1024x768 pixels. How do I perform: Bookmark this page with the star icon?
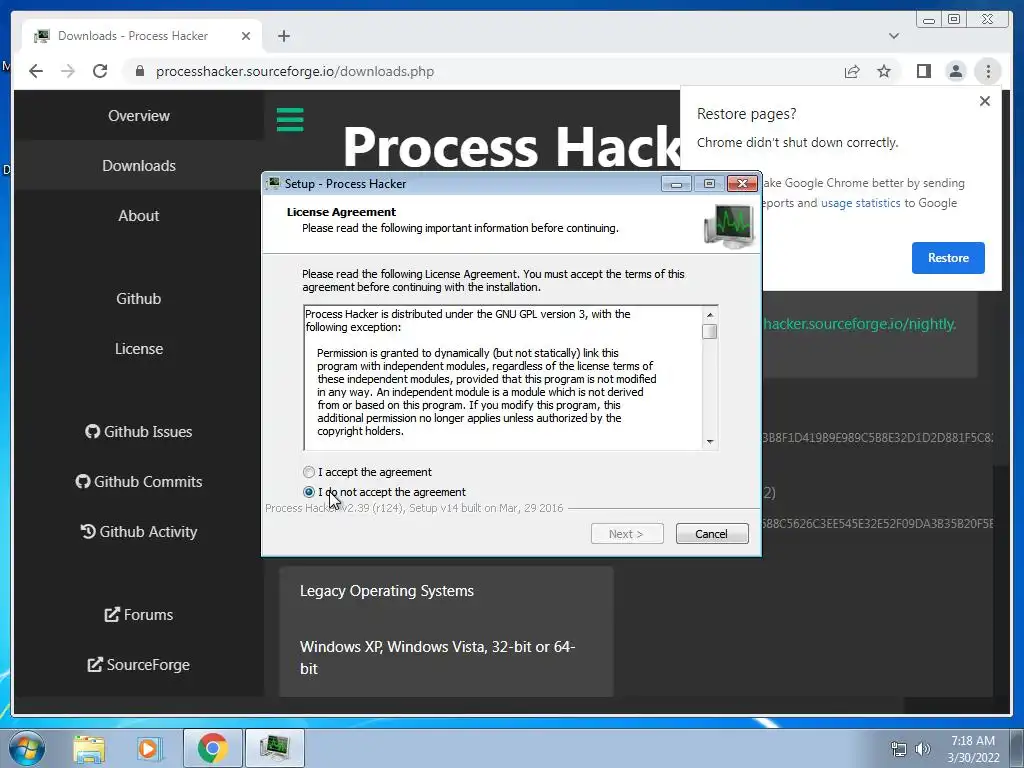click(884, 71)
